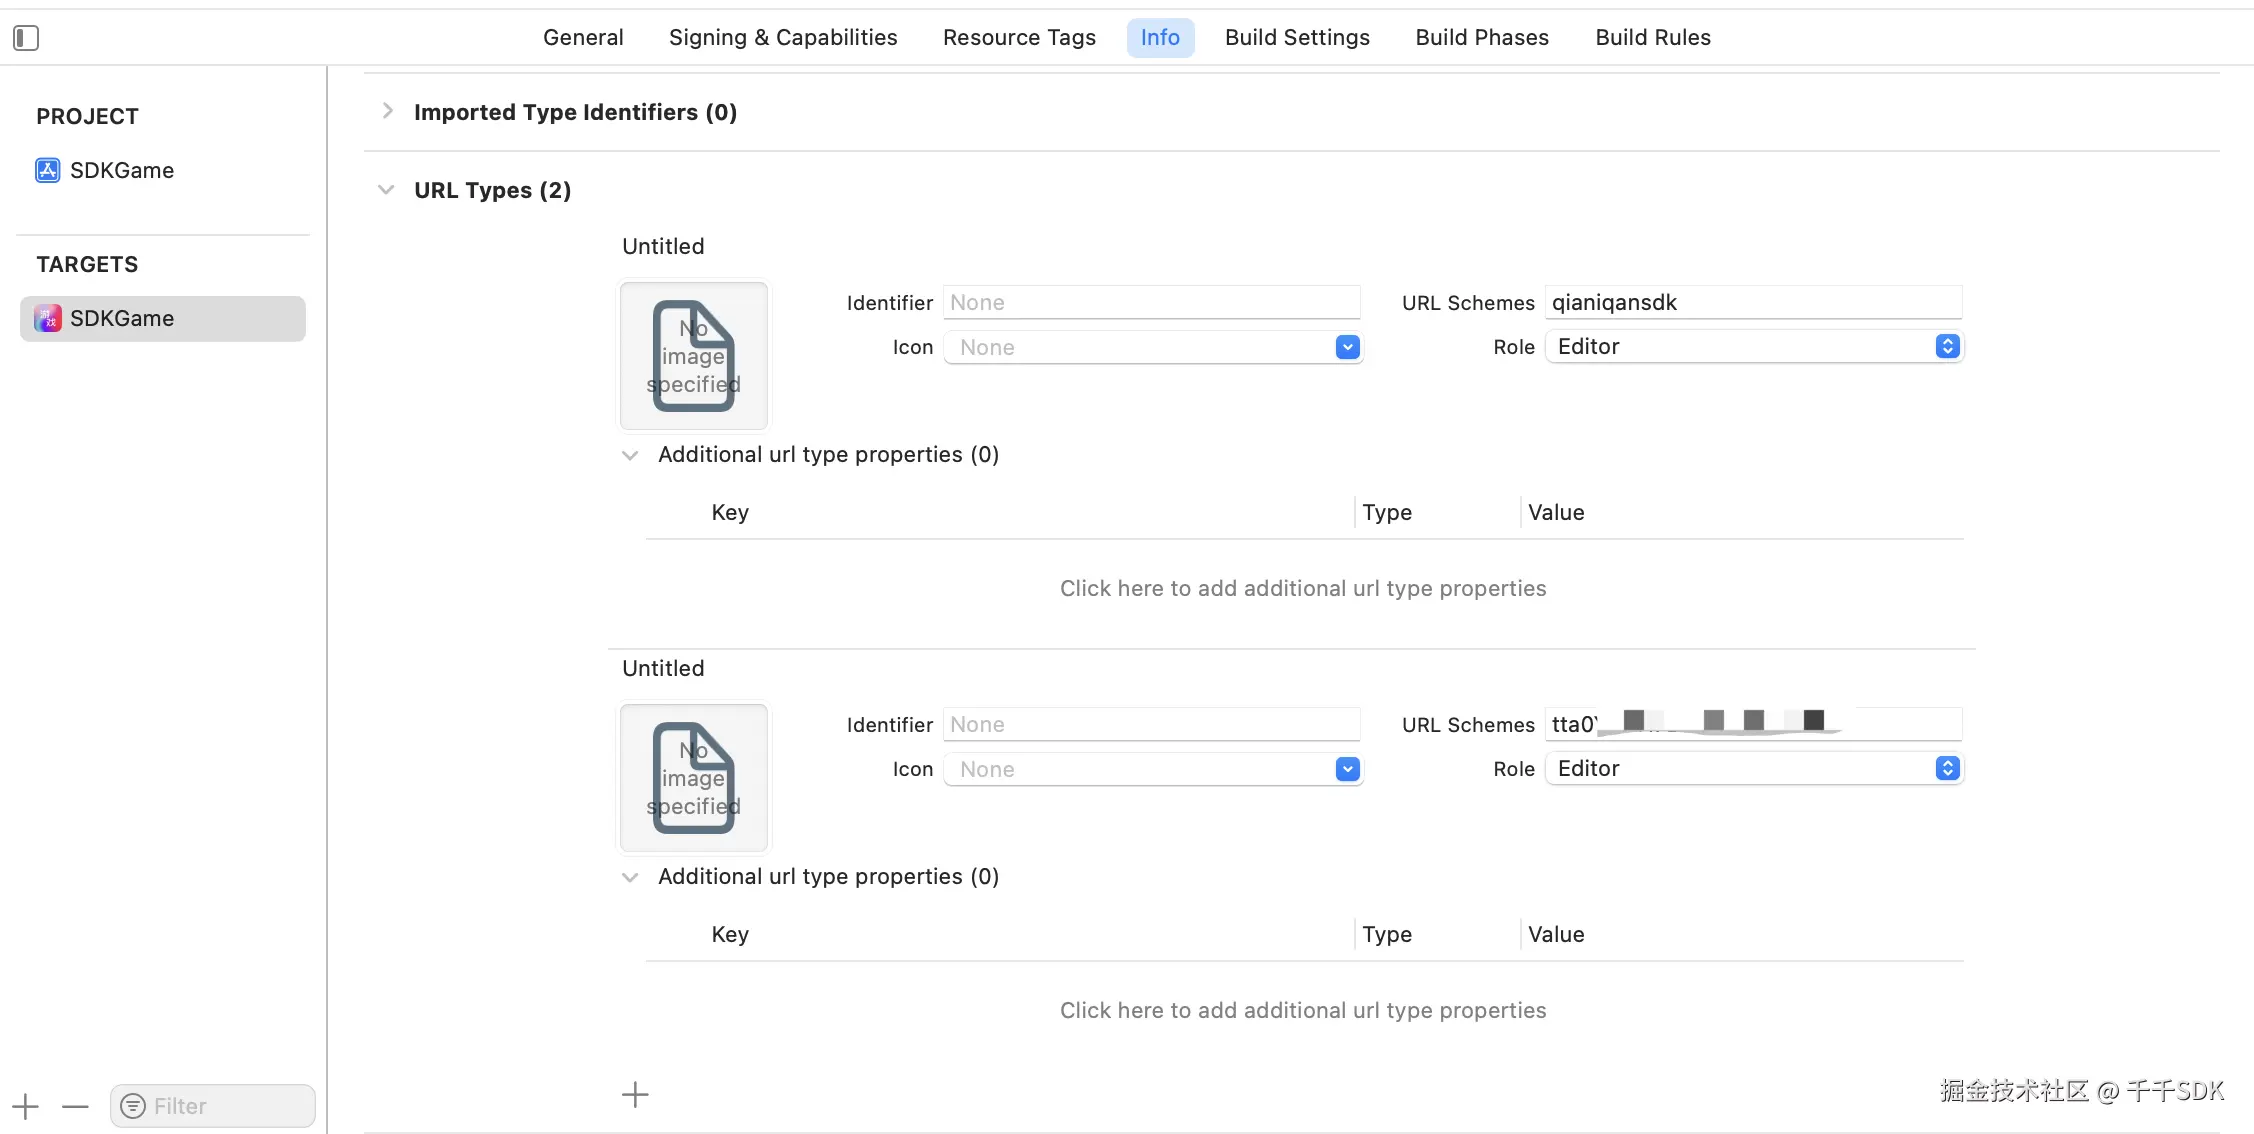The image size is (2254, 1134).
Task: Select the SDKGame target app icon
Action: point(47,318)
